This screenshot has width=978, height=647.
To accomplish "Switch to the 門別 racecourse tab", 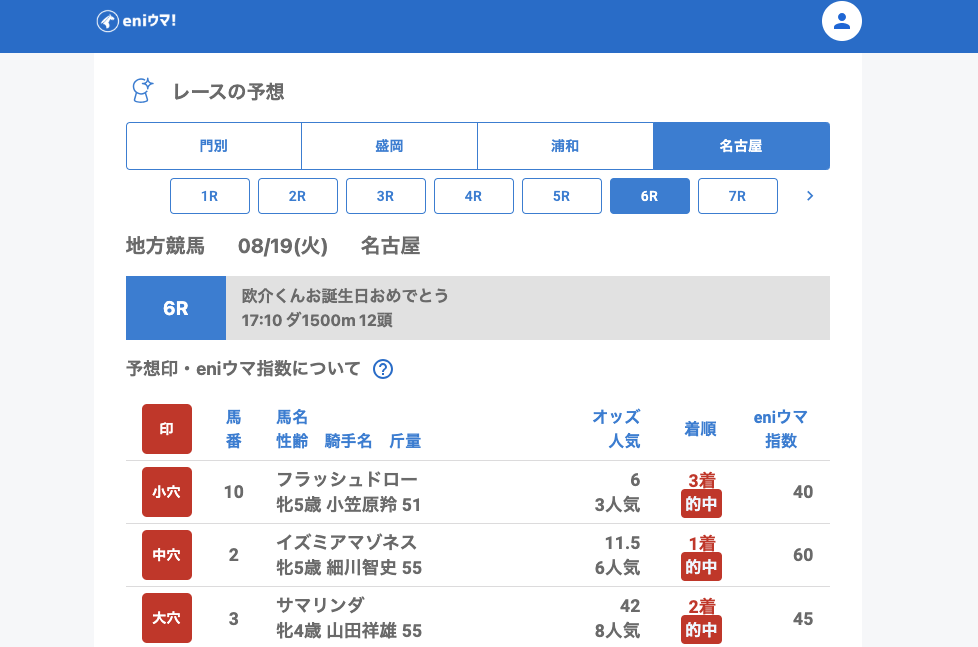I will [x=214, y=146].
